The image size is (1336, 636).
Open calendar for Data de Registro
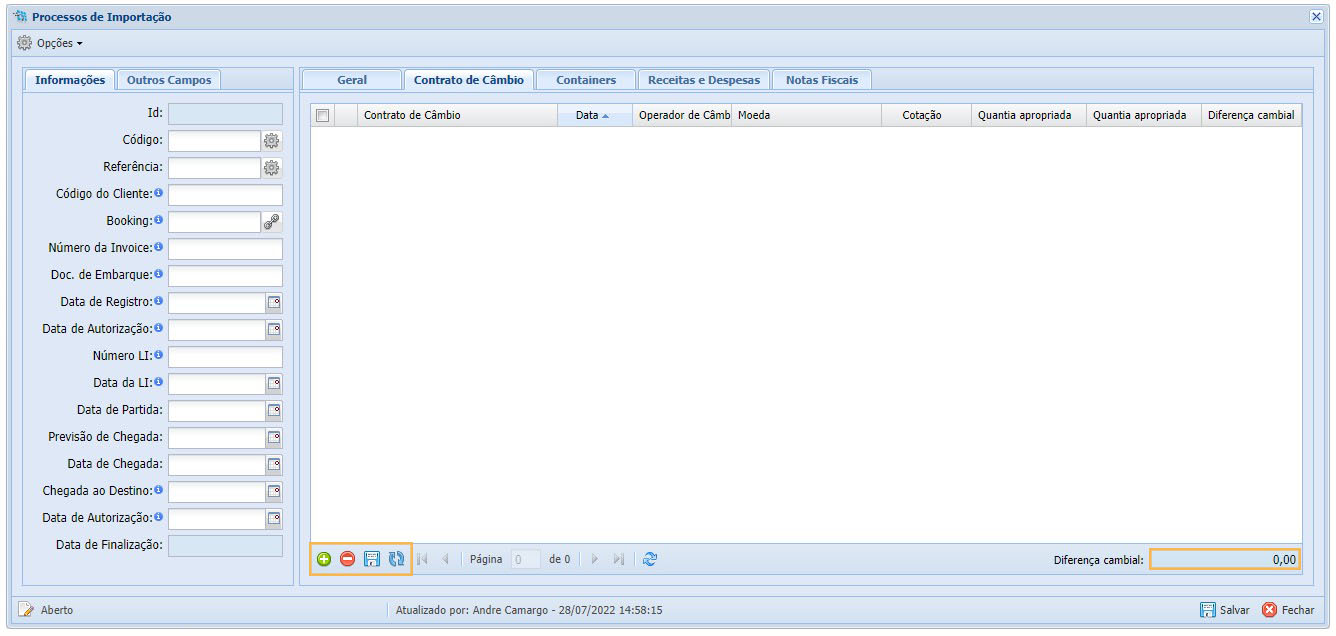pos(274,303)
